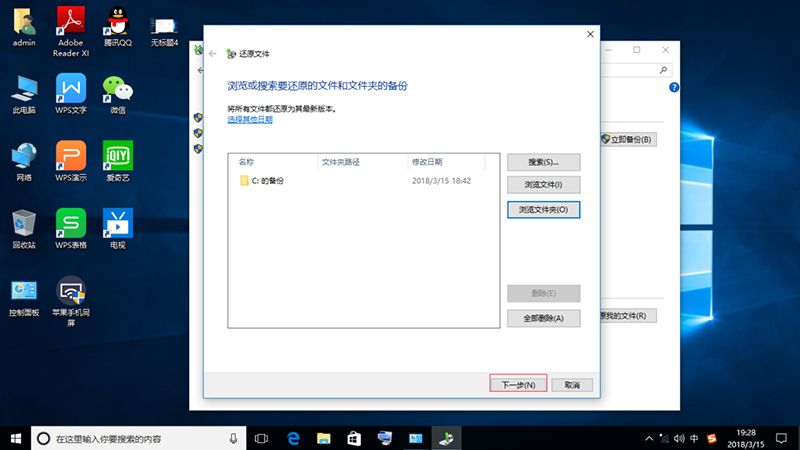
Task: Click the 2018/3/15 18:42 date cell
Action: (441, 181)
